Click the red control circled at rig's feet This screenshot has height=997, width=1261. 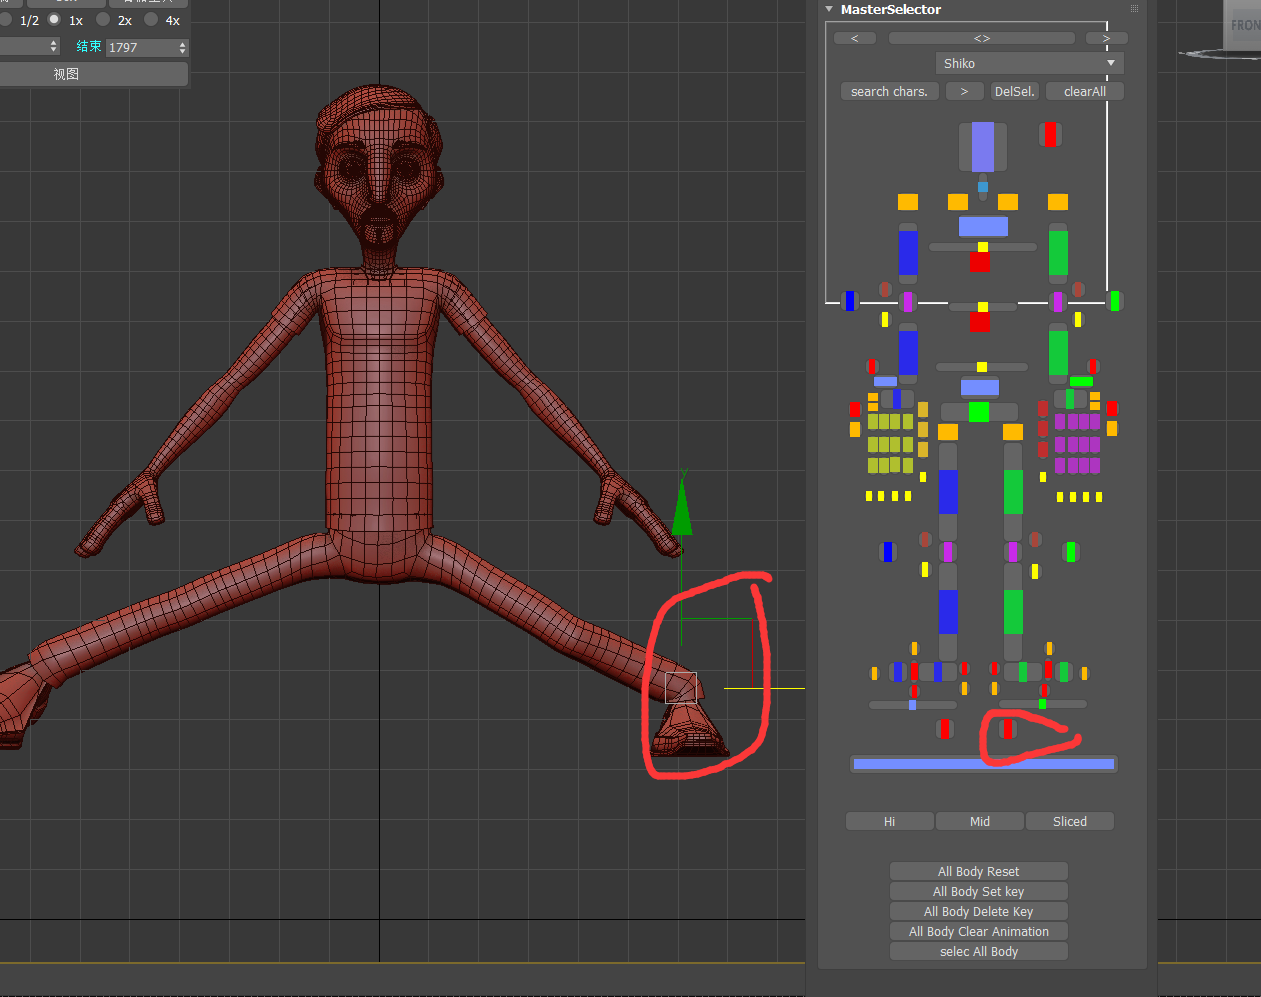tap(1008, 729)
